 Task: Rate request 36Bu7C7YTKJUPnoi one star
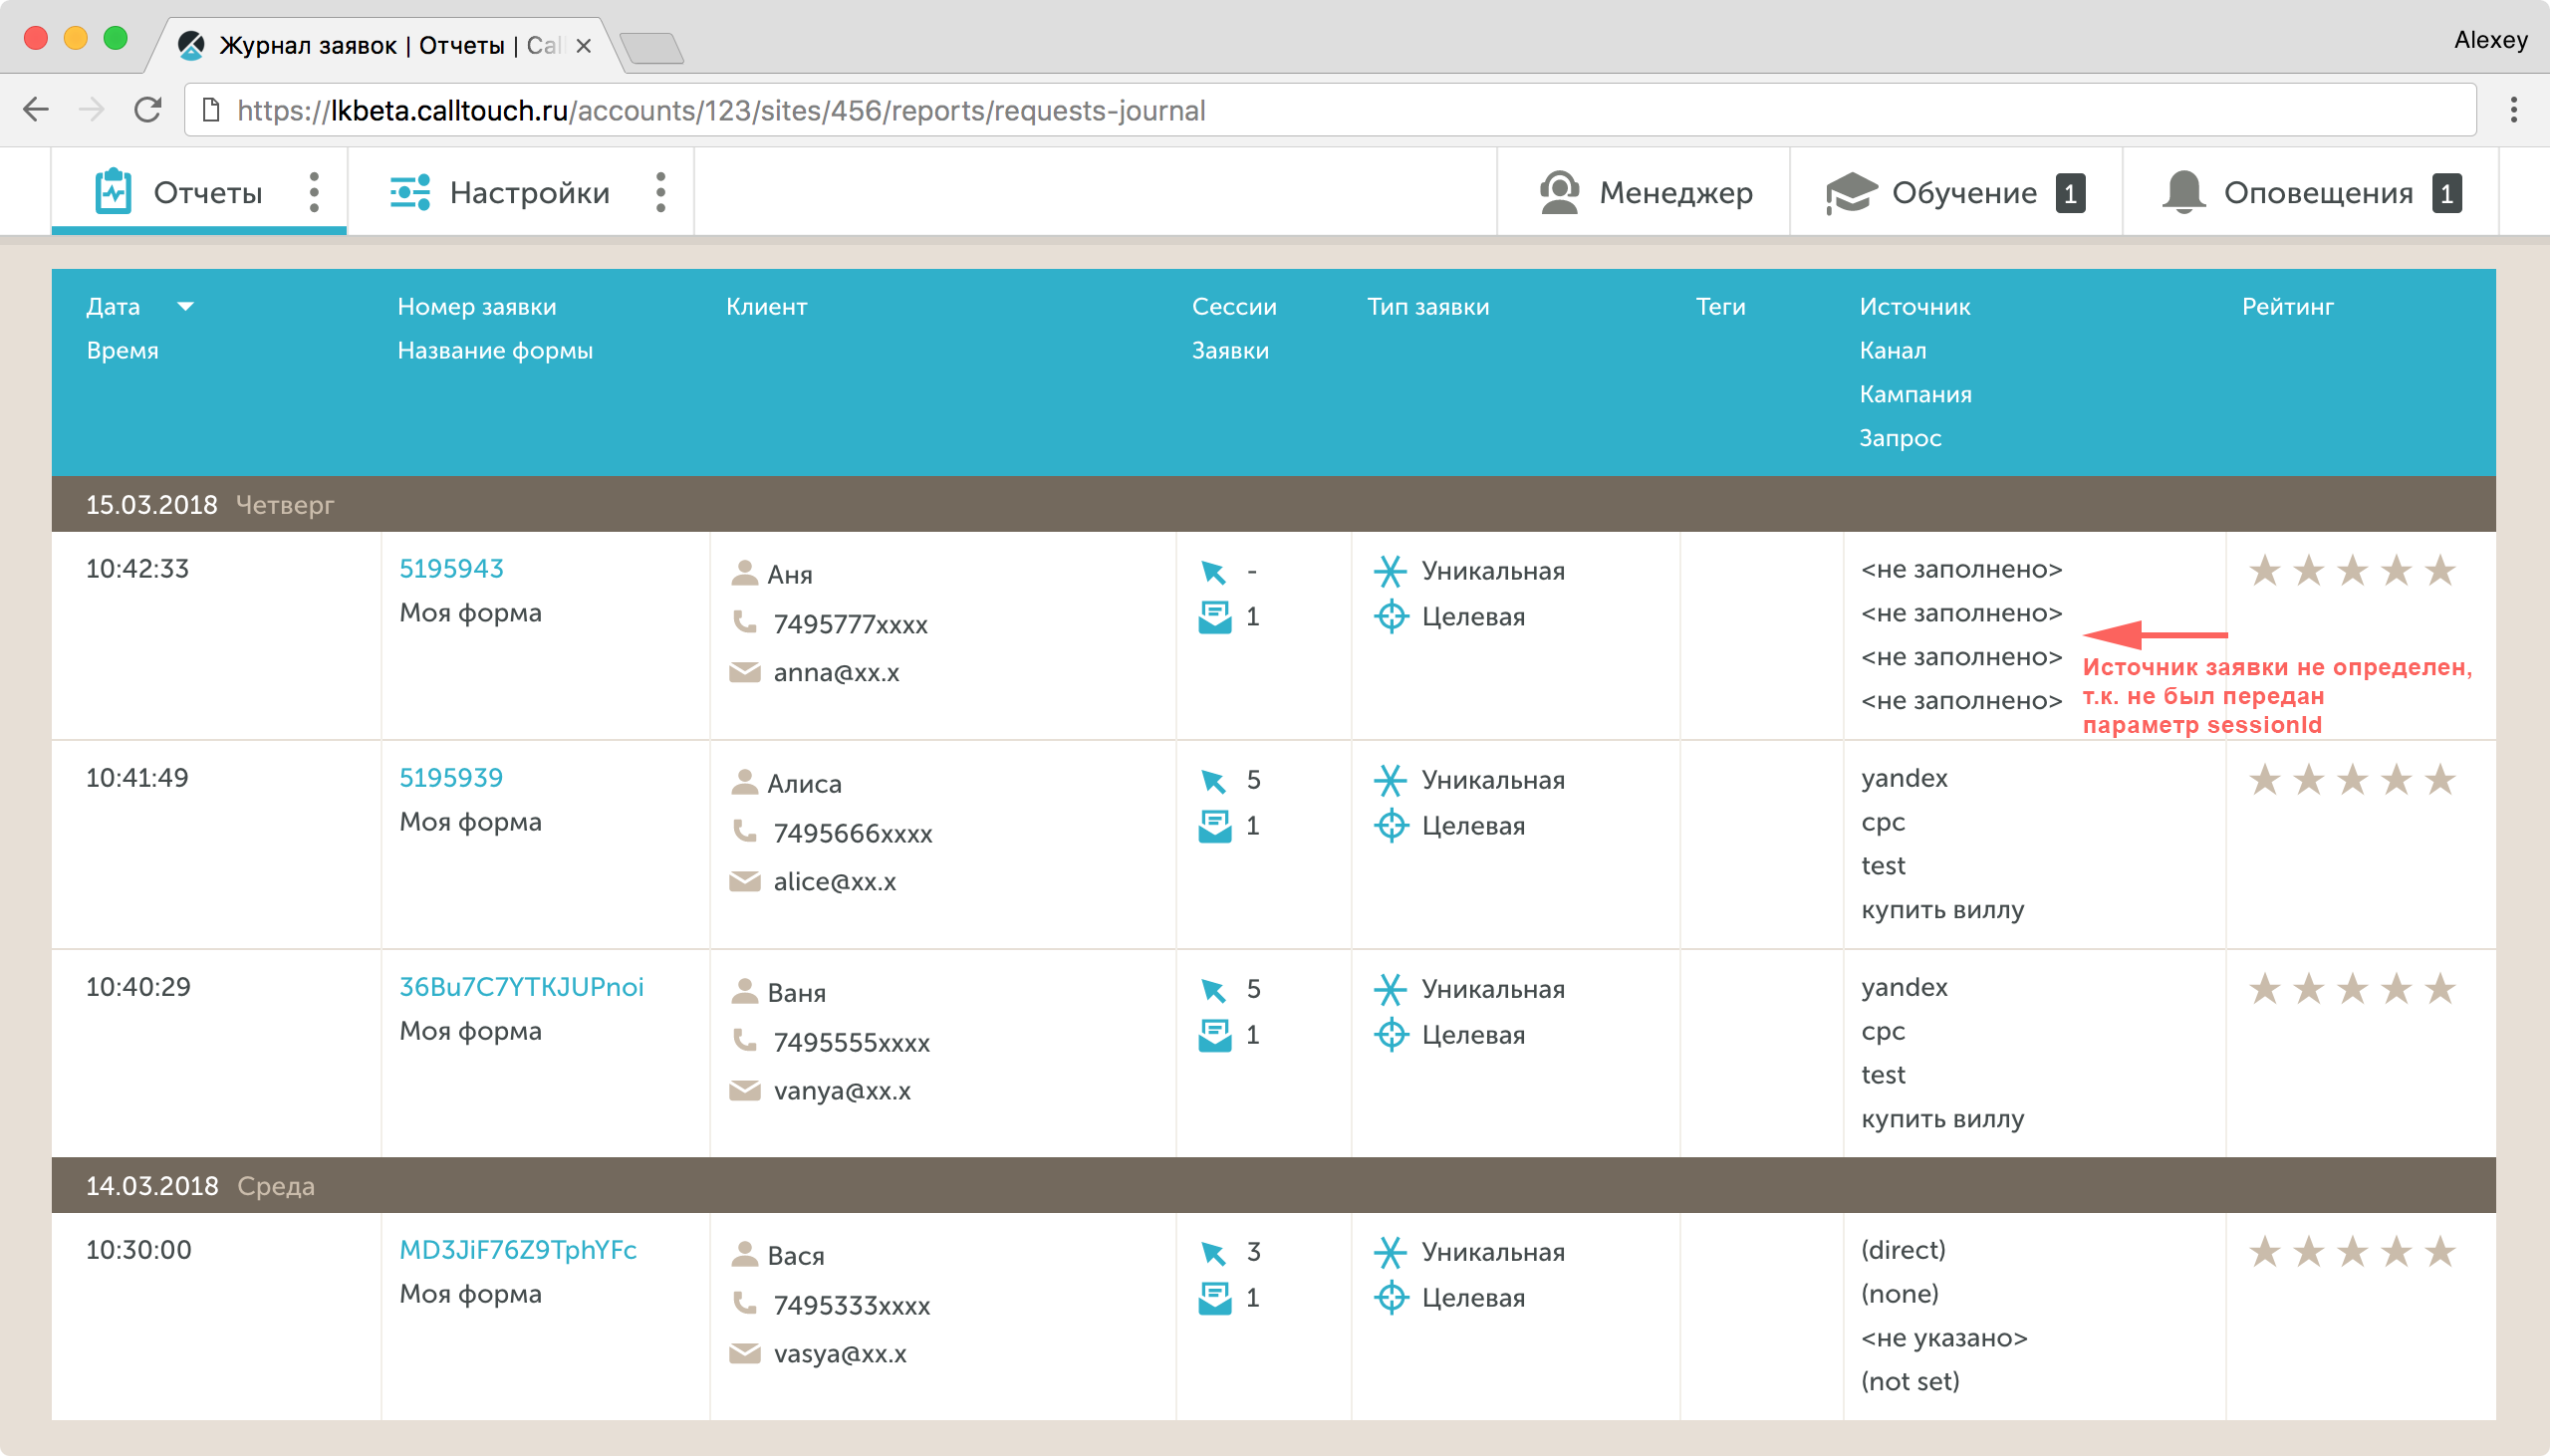coord(2264,989)
